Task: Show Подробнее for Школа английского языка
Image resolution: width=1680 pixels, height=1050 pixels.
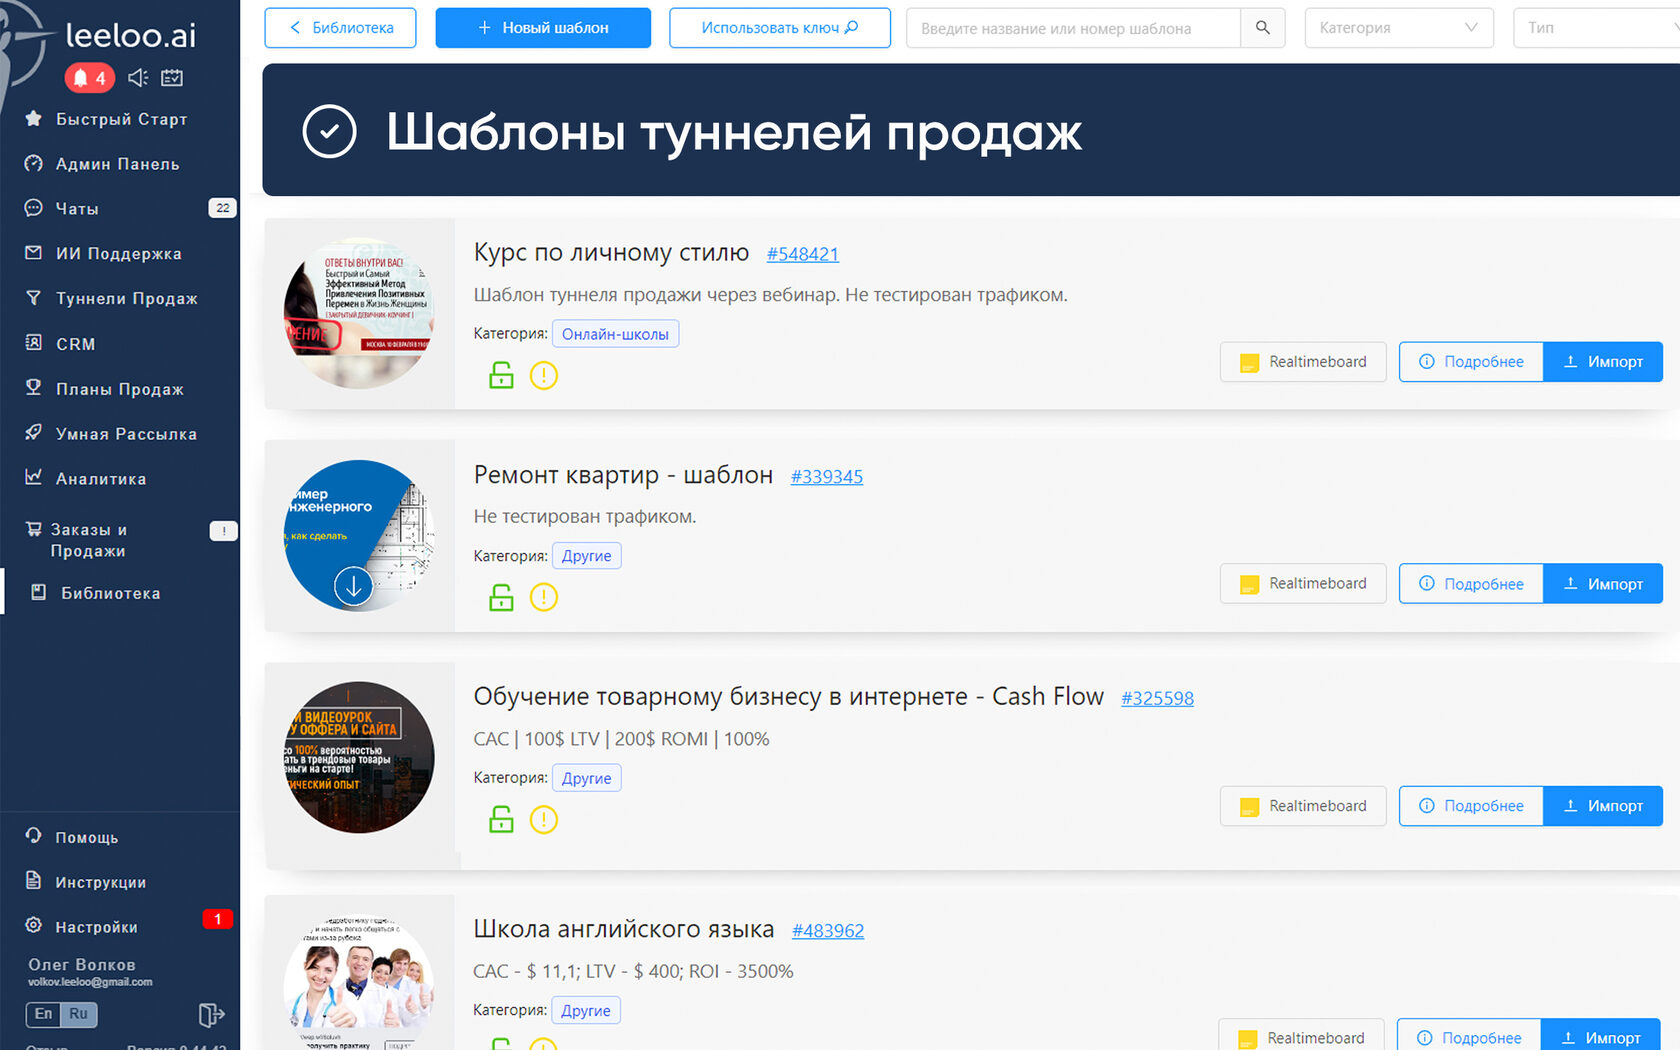Action: [x=1469, y=1037]
